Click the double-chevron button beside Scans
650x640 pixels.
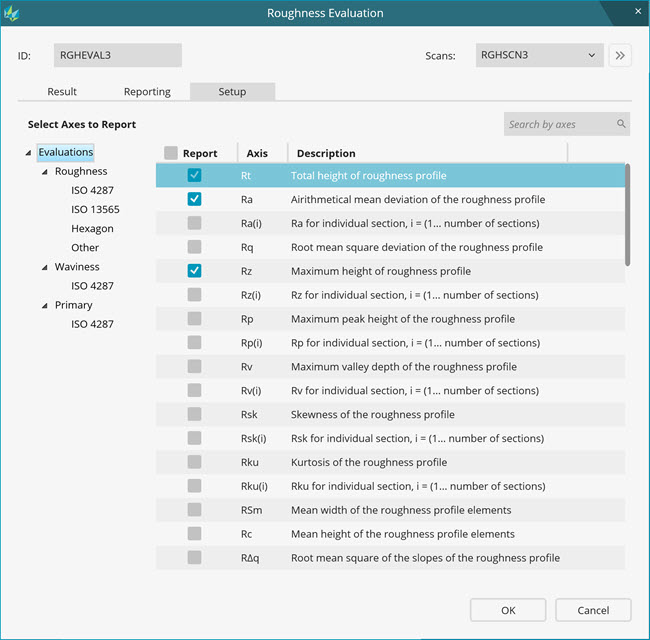tap(620, 55)
